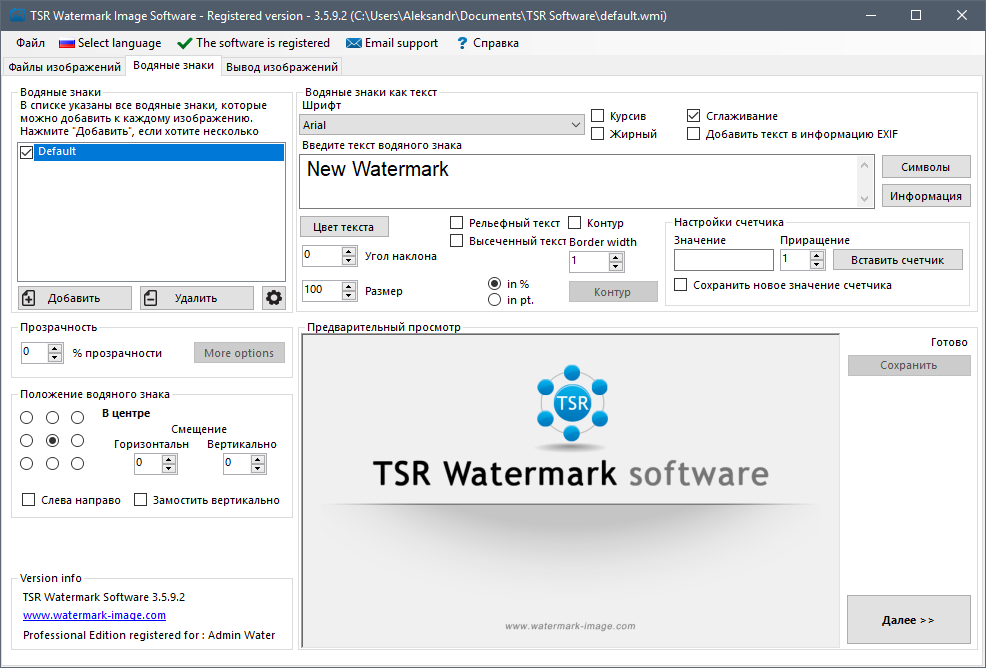Viewport: 986px width, 668px height.
Task: Click the text box scroll down arrow
Action: (x=865, y=199)
